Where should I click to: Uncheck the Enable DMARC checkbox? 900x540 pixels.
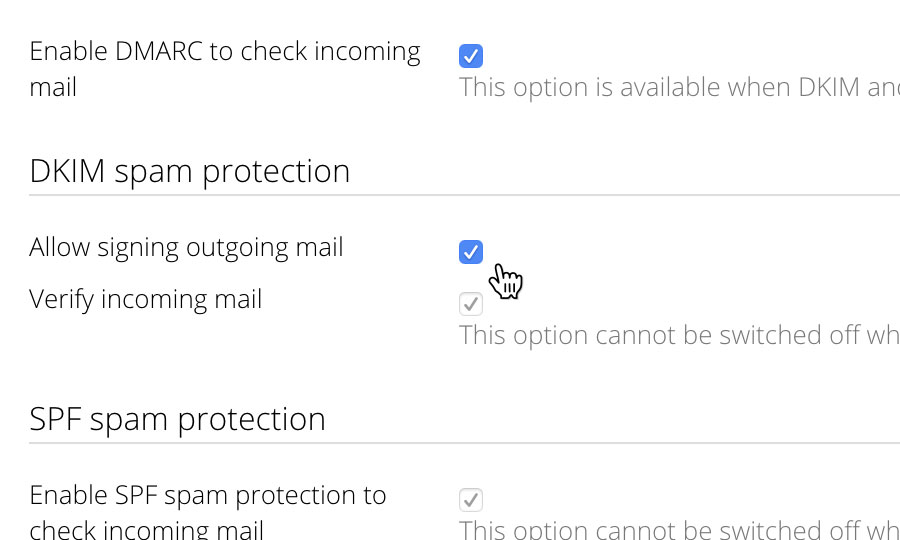click(x=471, y=56)
